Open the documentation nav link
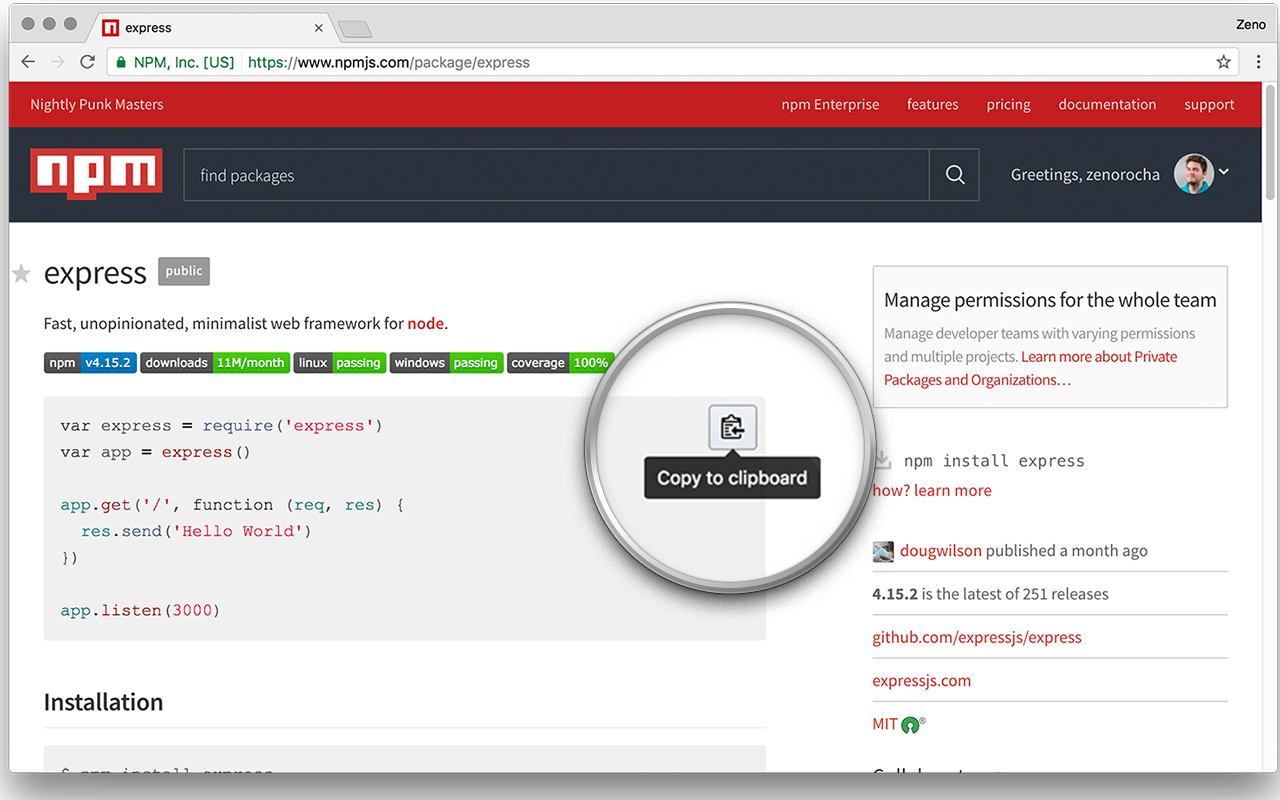The height and width of the screenshot is (800, 1280). [x=1107, y=104]
